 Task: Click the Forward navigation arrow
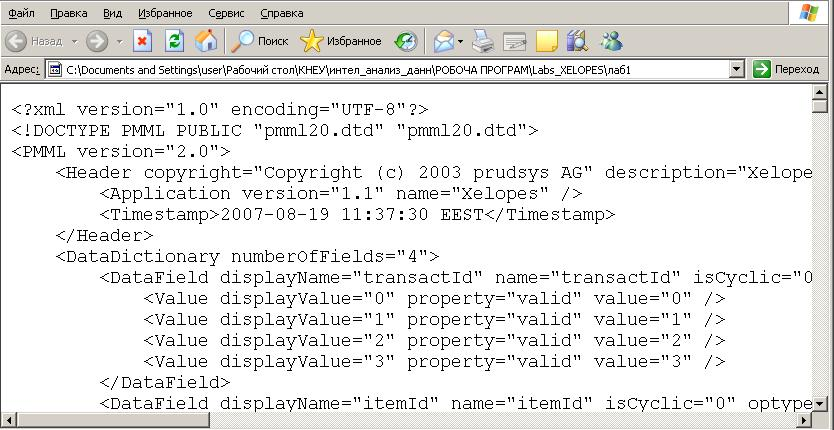tap(97, 41)
